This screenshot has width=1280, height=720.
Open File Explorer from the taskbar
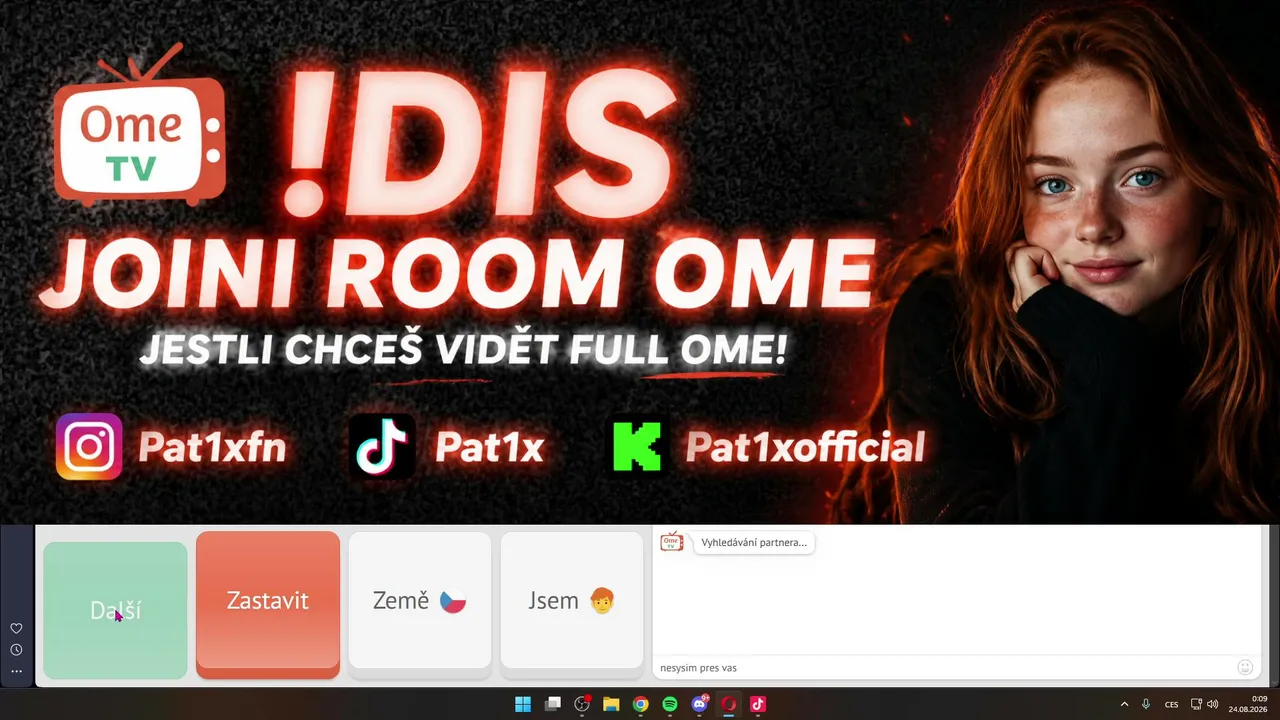[611, 704]
